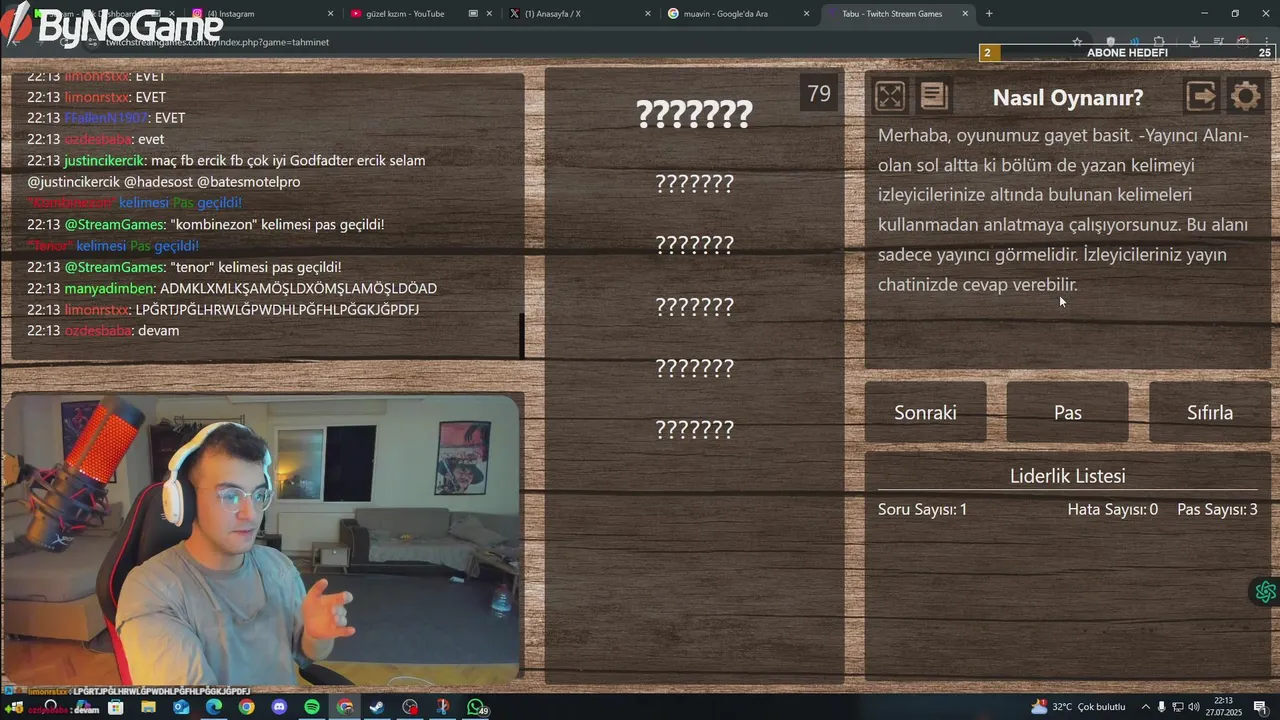Click the exit/logout arrow icon near settings

coord(1201,96)
